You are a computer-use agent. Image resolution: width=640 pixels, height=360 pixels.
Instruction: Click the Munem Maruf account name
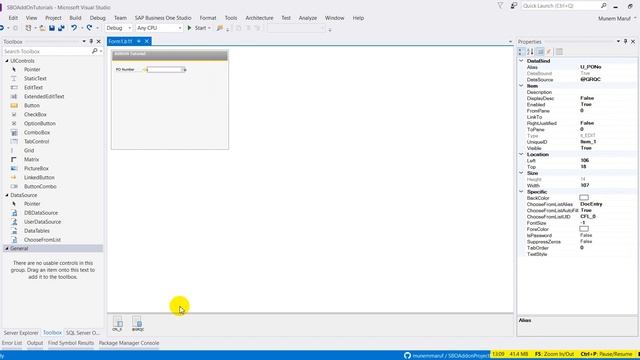click(x=614, y=18)
